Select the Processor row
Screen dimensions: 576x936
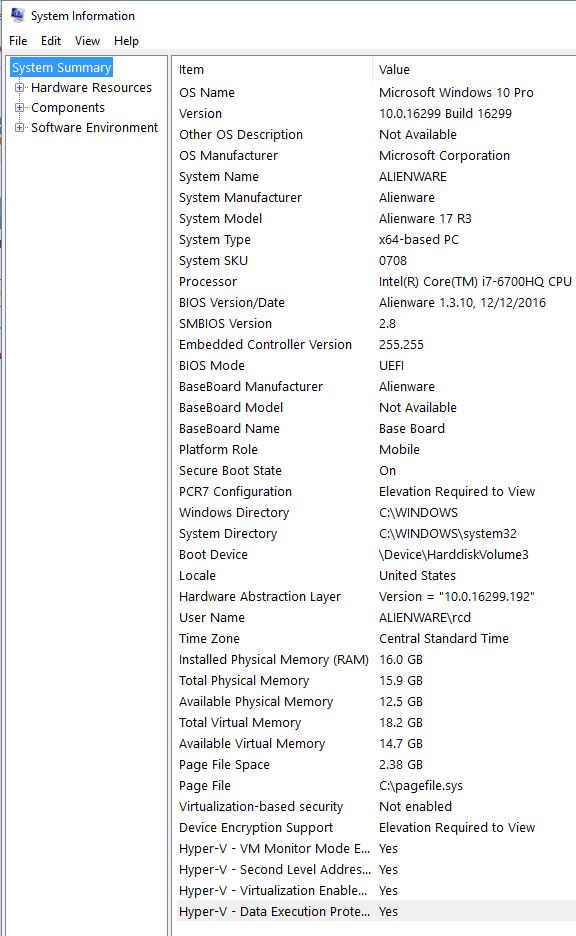tap(374, 282)
